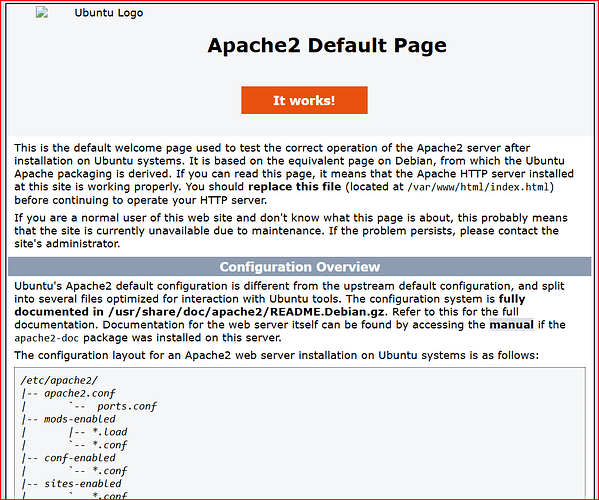Click the *.load entry under mods-enabled
This screenshot has width=599, height=500.
tap(110, 432)
